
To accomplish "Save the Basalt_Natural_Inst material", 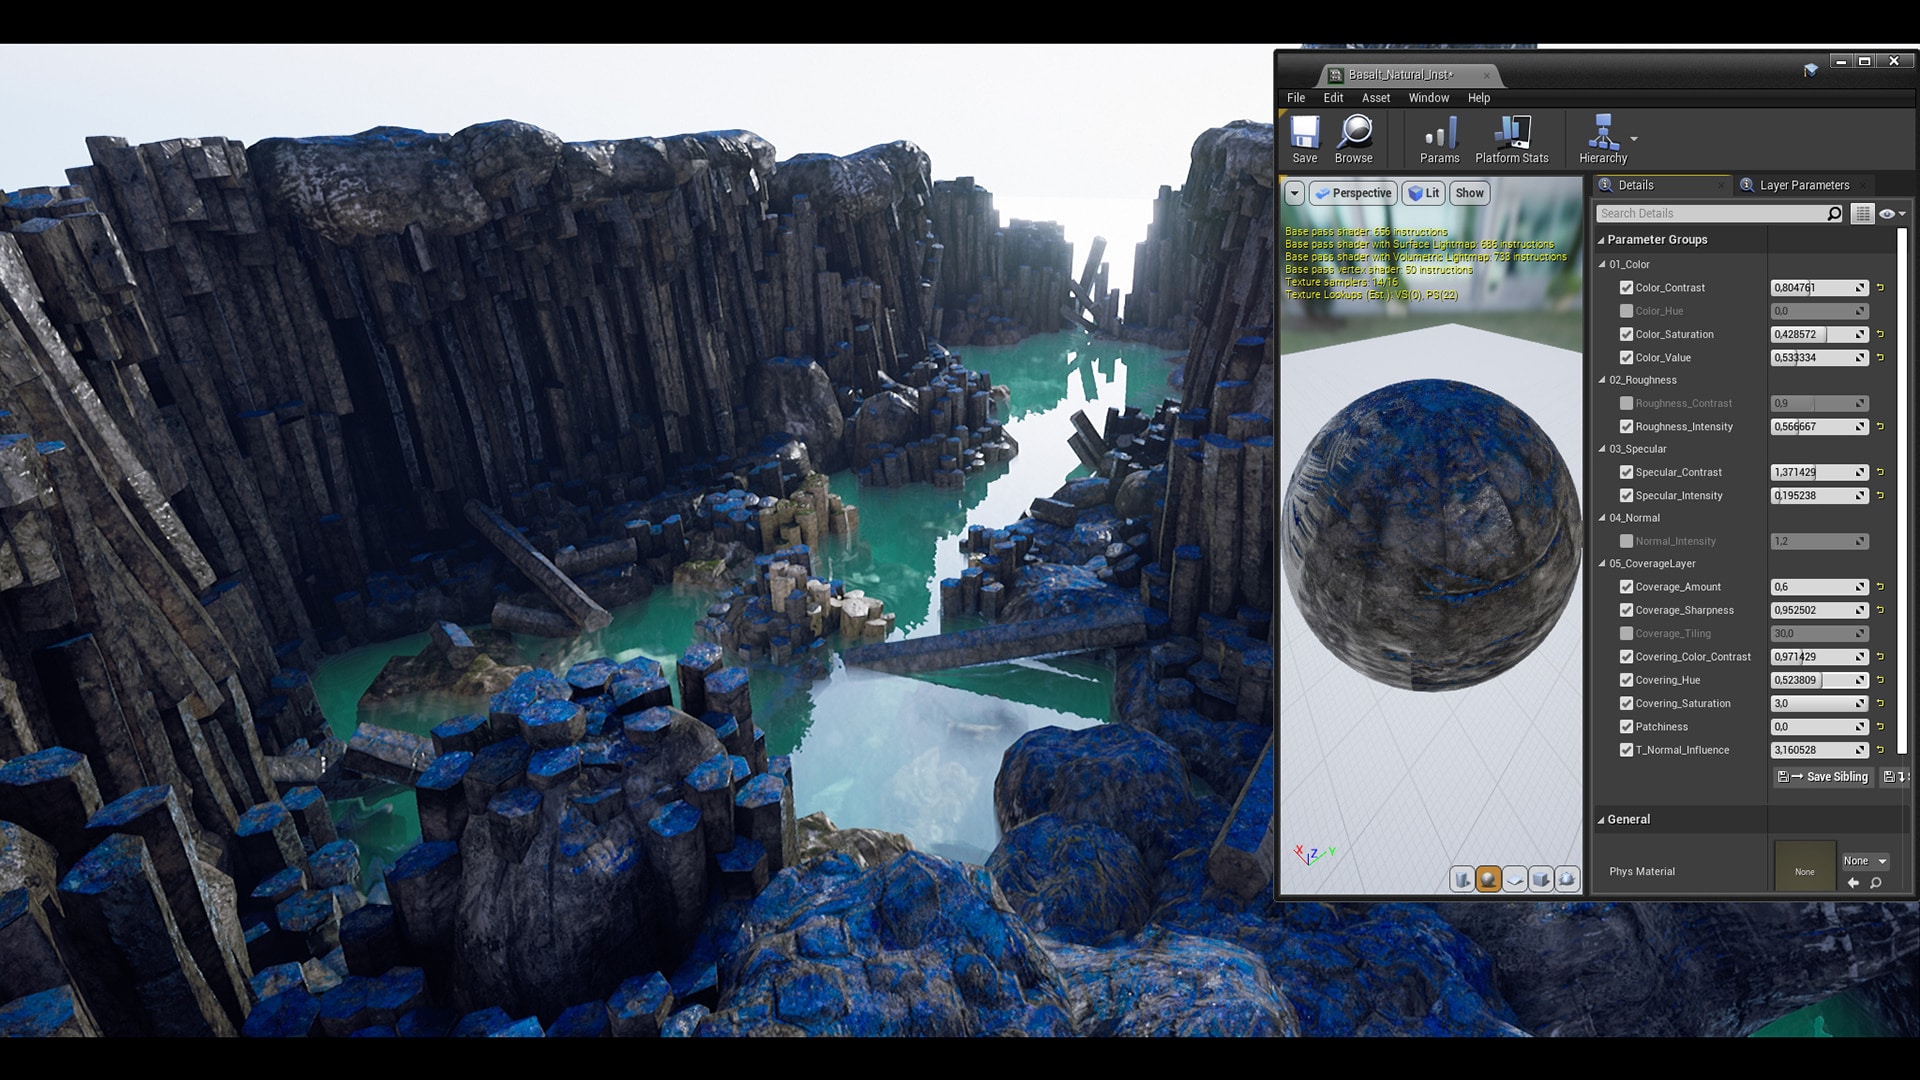I will (1305, 139).
